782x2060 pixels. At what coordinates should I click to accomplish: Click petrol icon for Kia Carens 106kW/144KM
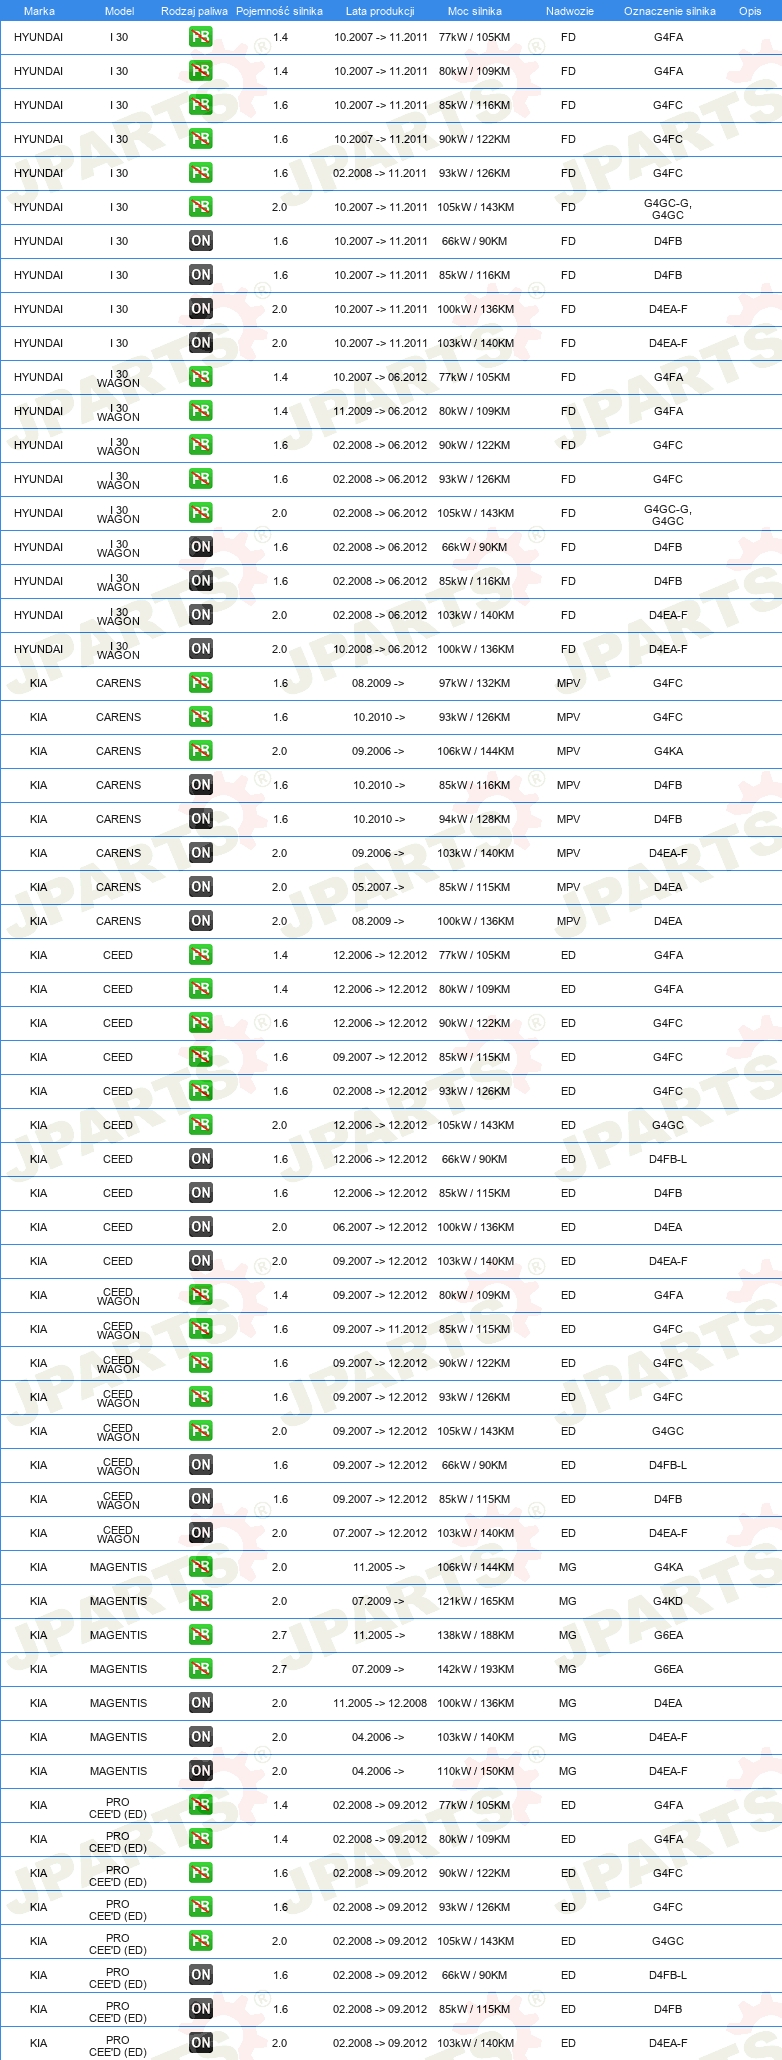tap(200, 751)
